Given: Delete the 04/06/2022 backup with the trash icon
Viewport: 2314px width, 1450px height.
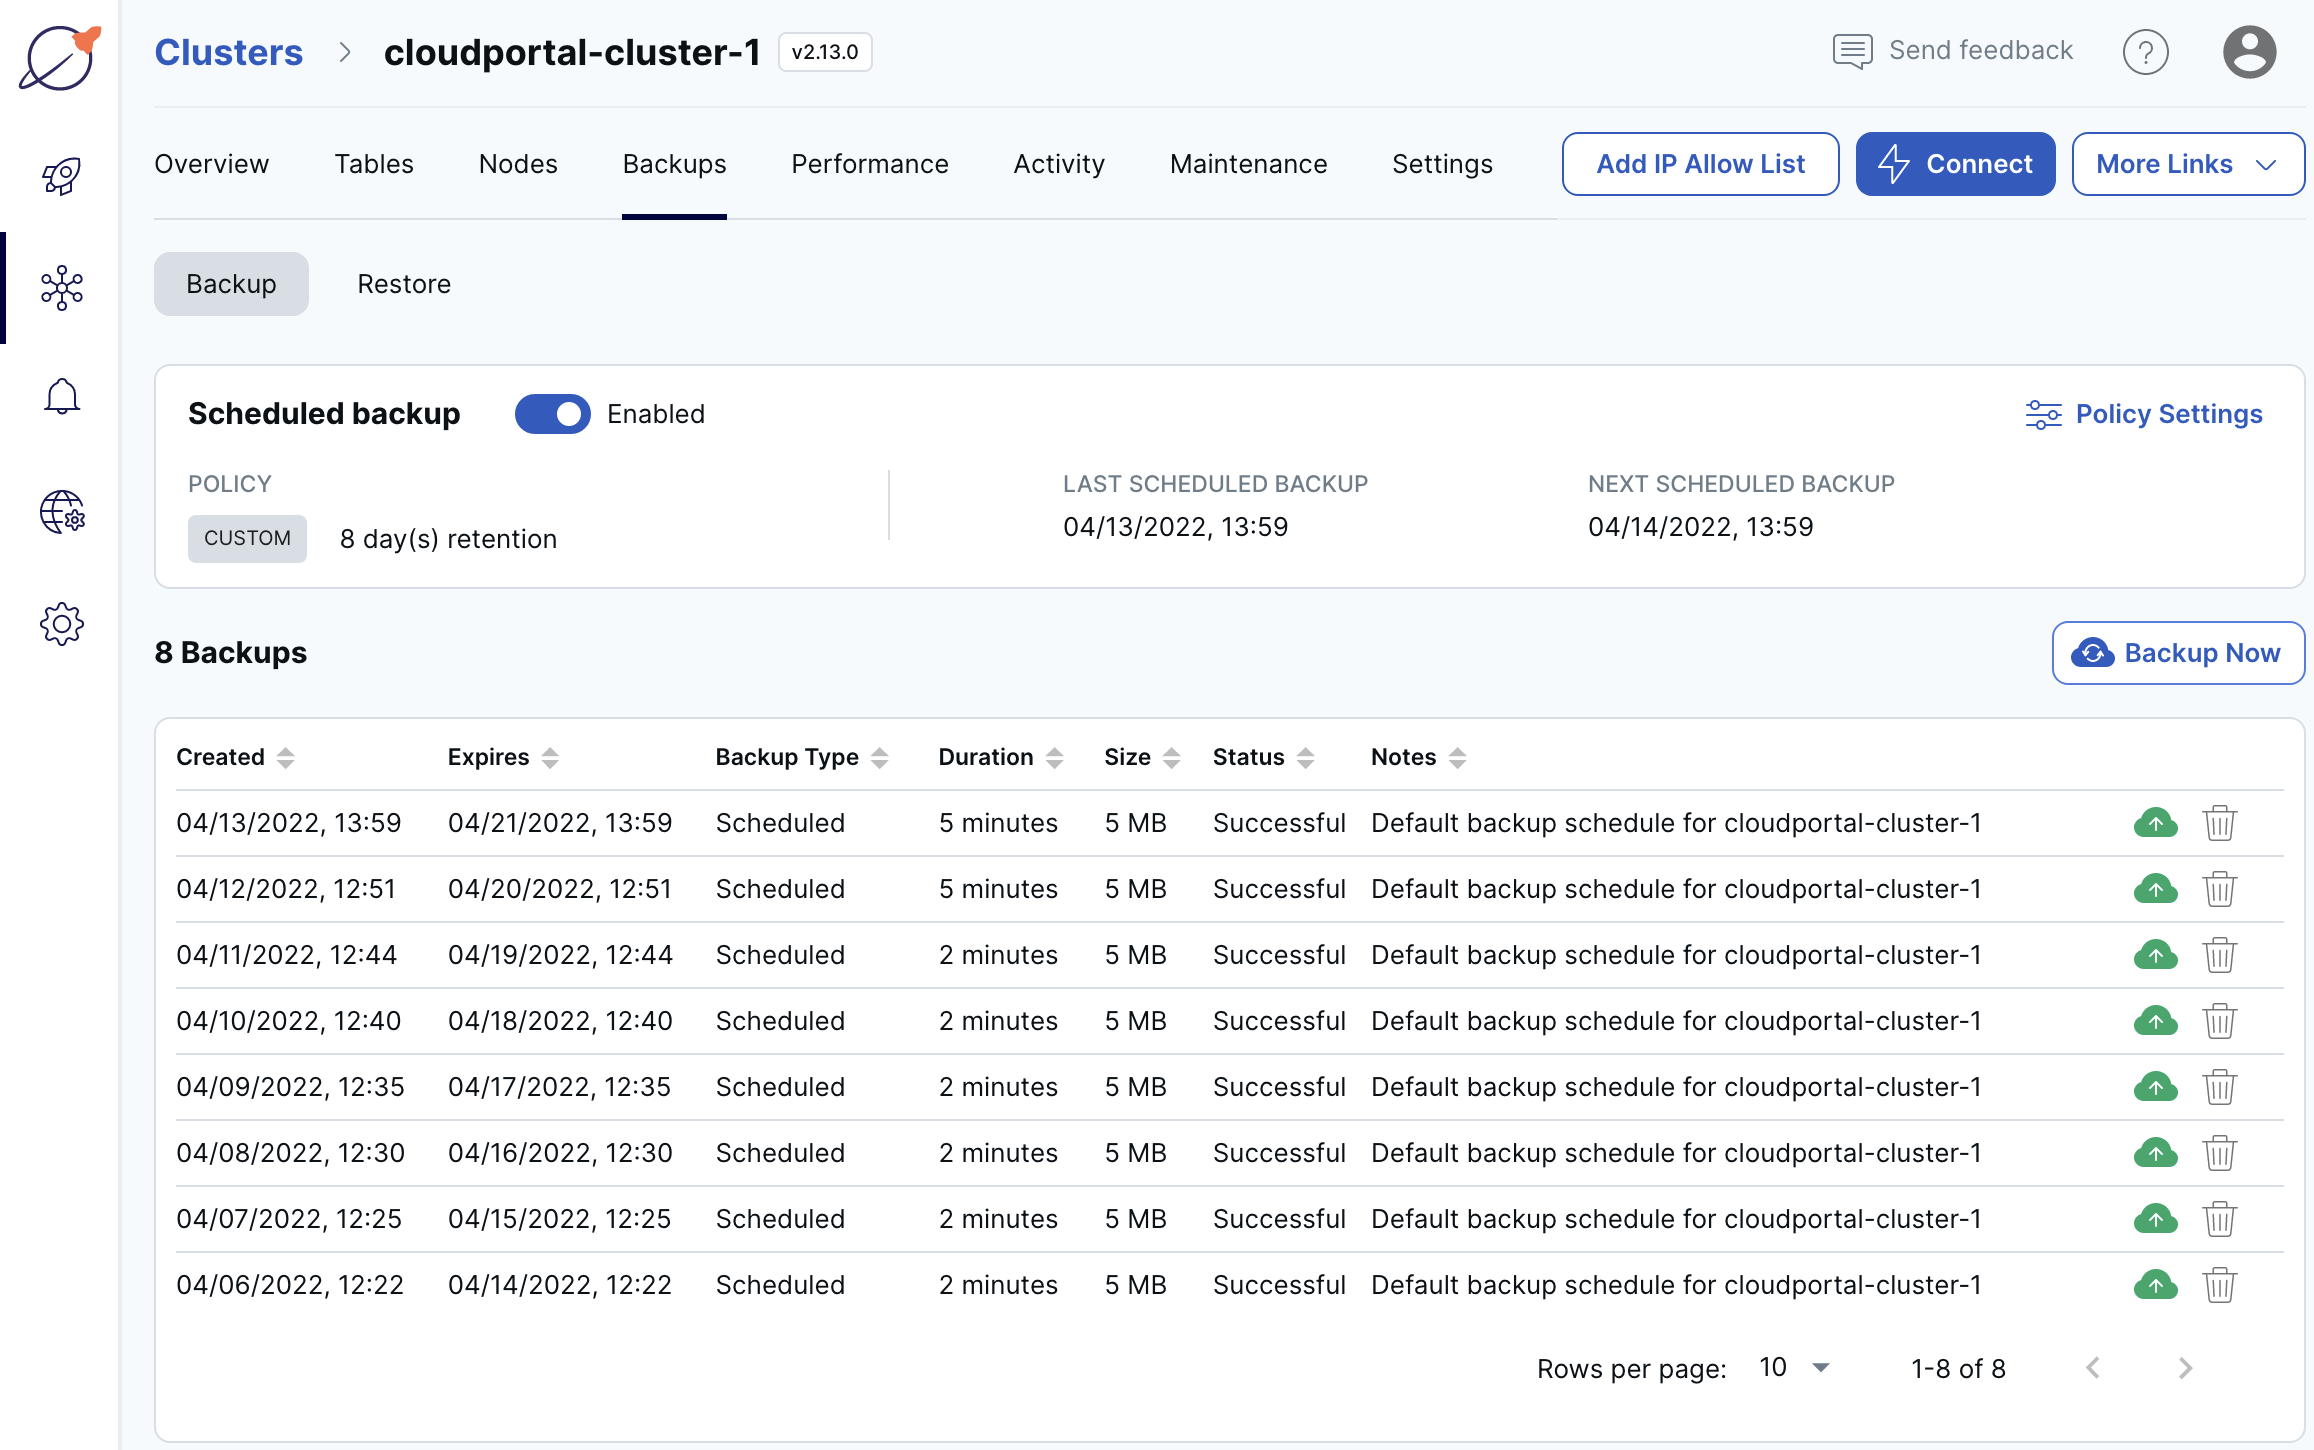Looking at the screenshot, I should (2220, 1285).
